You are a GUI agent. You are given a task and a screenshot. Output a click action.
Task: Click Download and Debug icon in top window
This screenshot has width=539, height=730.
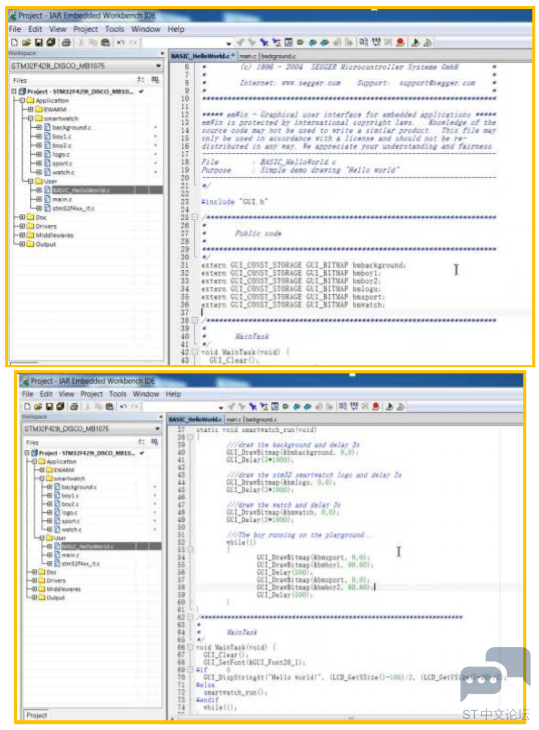coord(415,42)
